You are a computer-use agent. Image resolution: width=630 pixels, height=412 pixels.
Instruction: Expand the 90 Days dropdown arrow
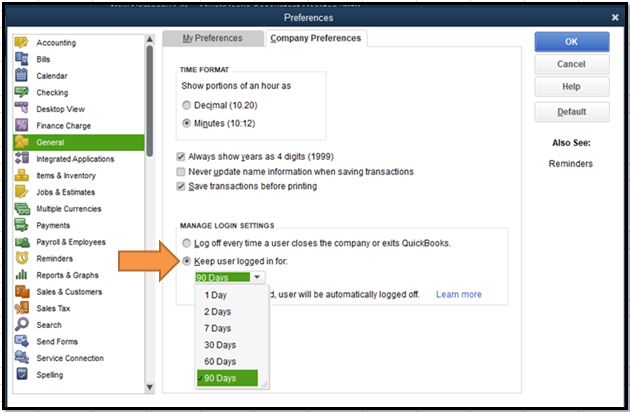click(258, 277)
